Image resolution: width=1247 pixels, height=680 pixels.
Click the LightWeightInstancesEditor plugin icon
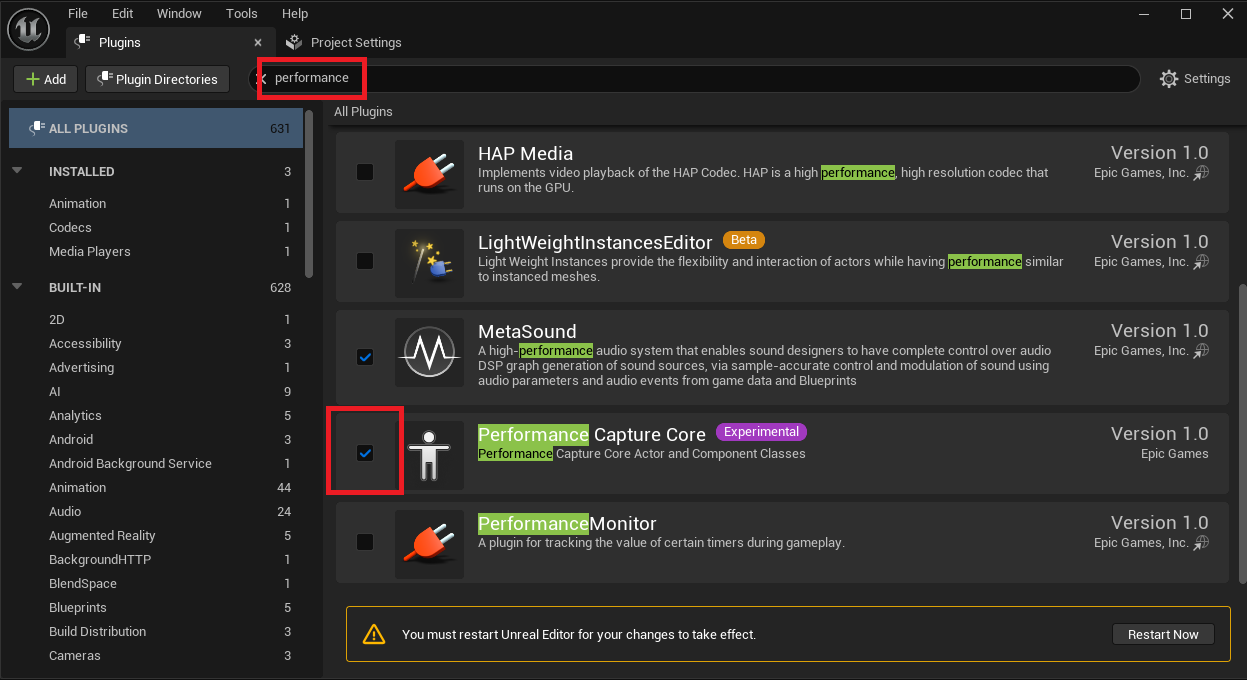tap(430, 263)
